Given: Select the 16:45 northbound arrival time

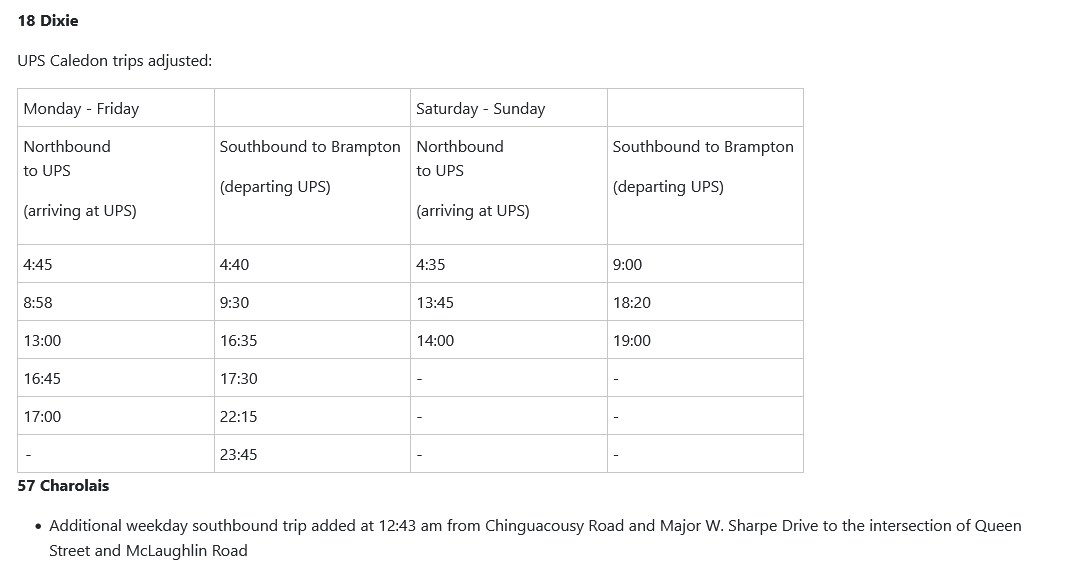Looking at the screenshot, I should tap(42, 379).
